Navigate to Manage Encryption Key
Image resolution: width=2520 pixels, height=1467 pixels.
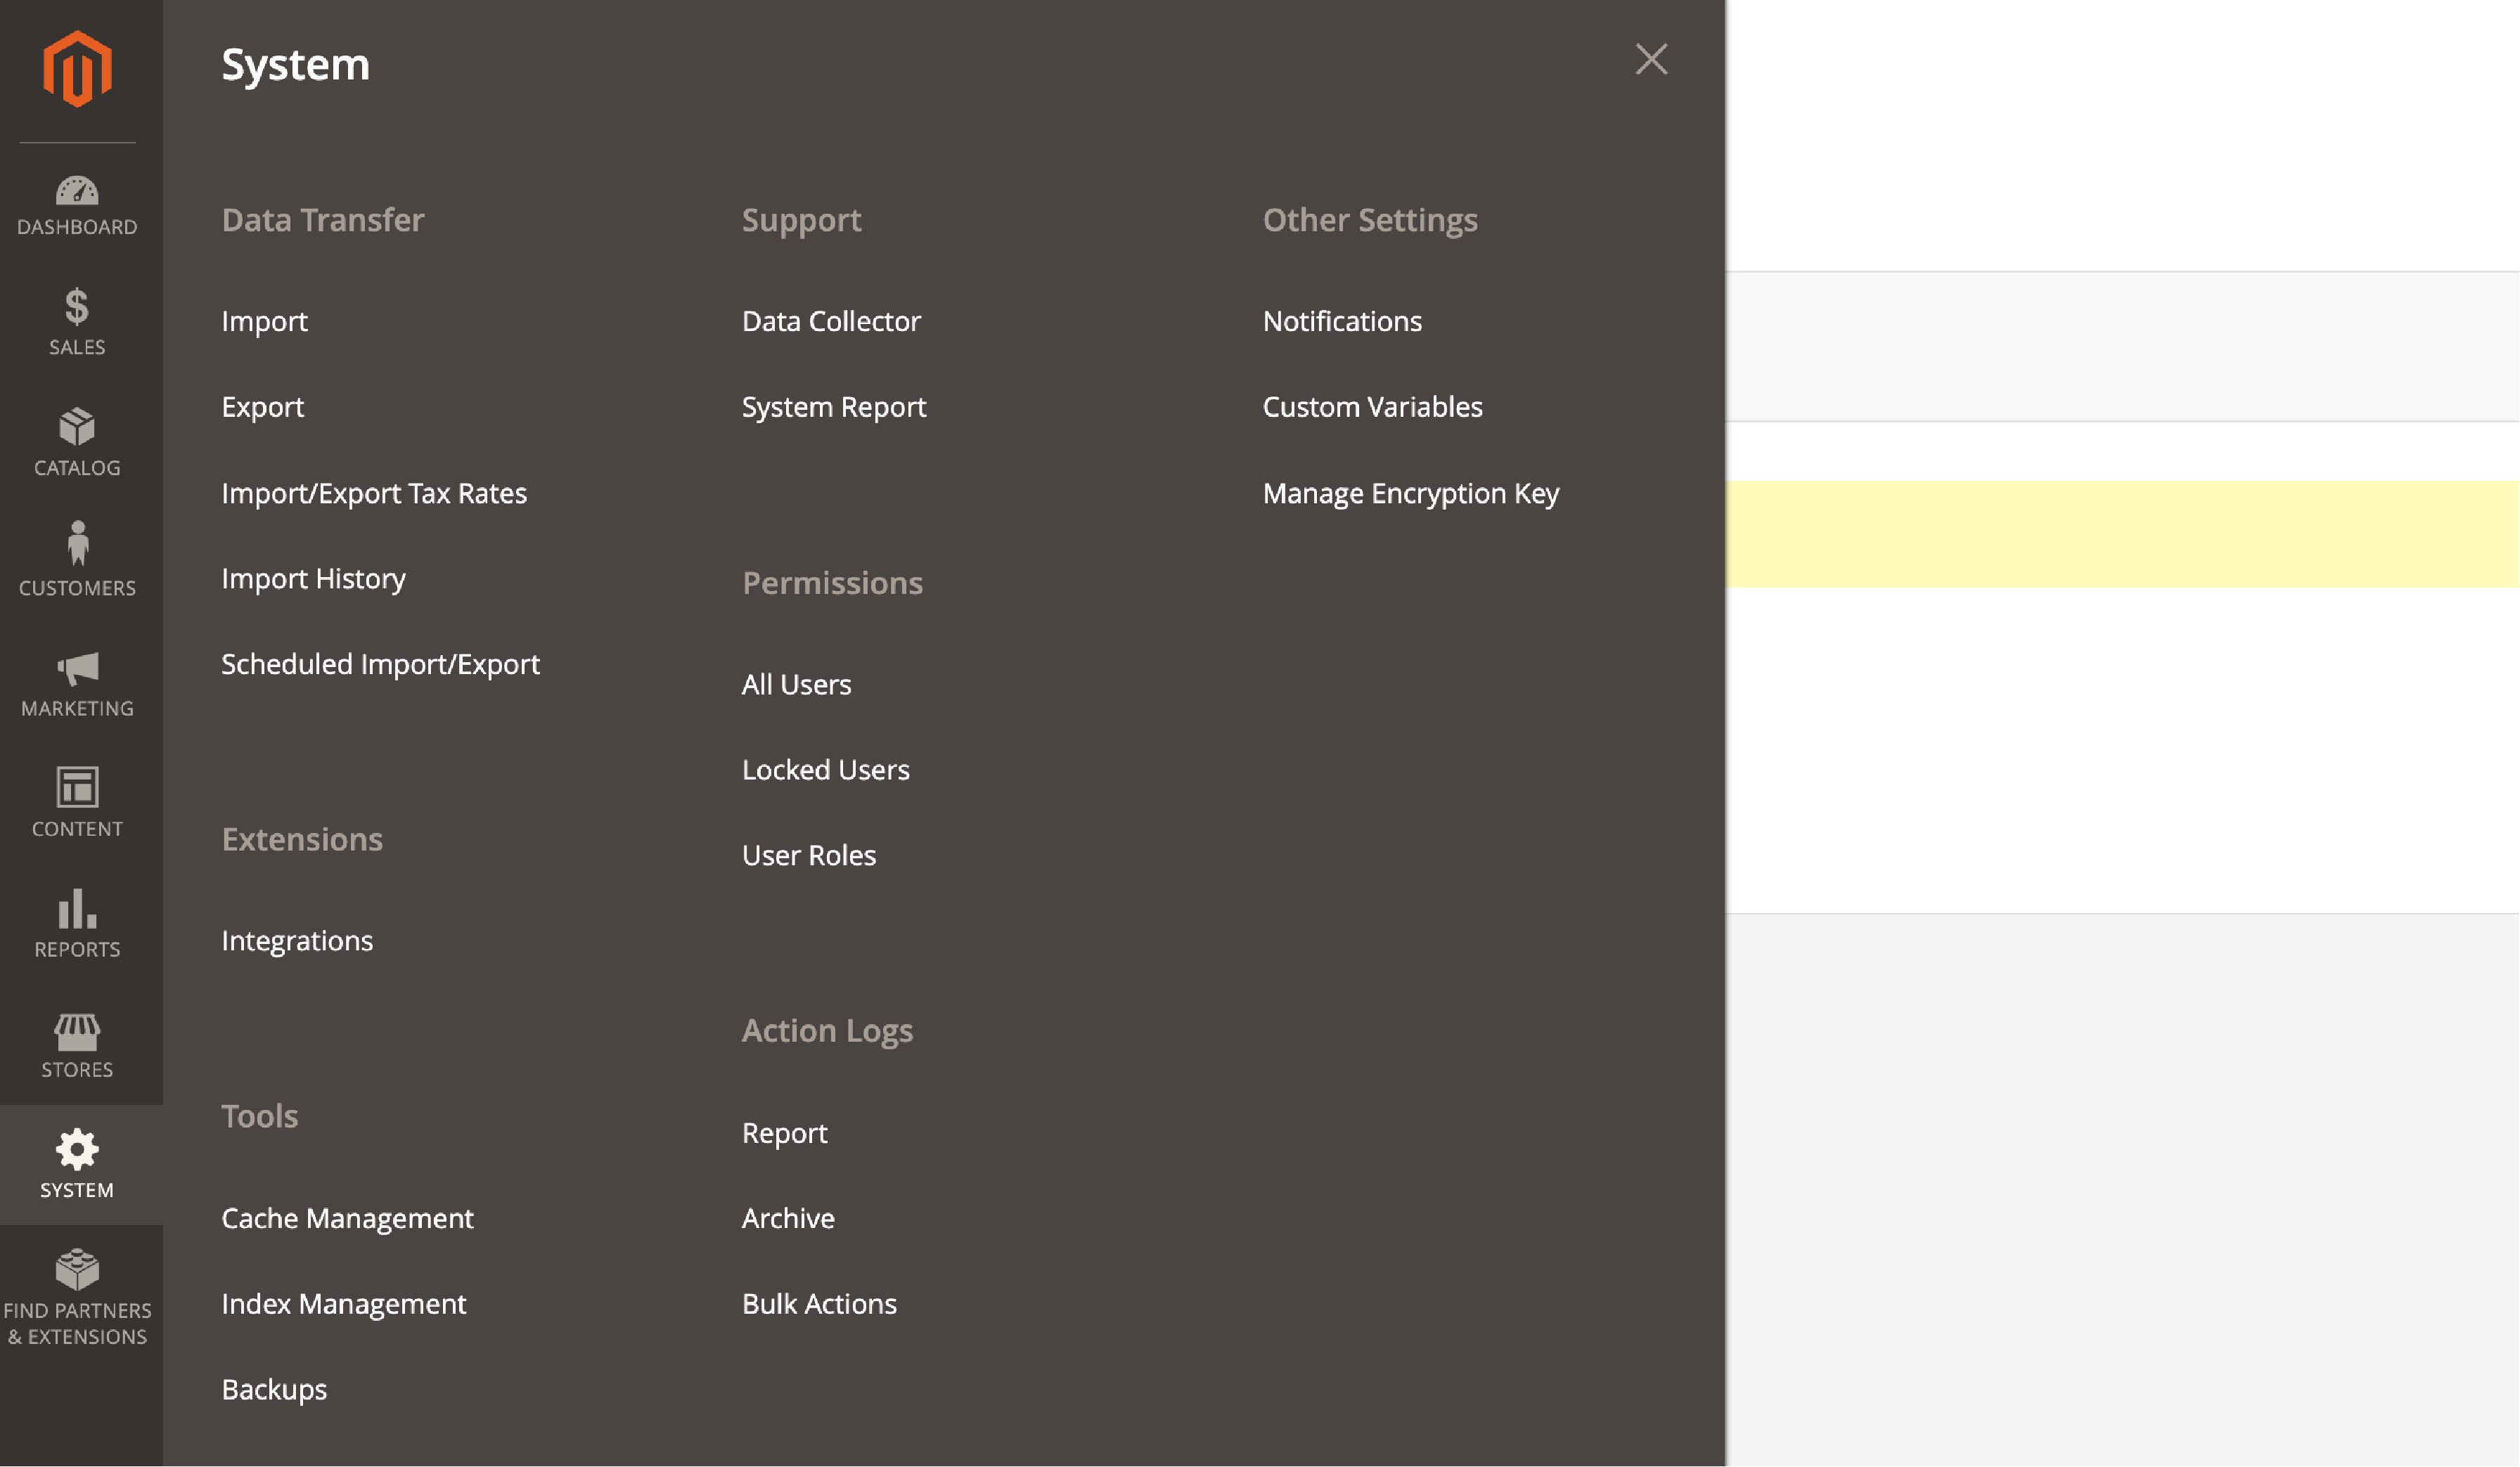(x=1411, y=491)
